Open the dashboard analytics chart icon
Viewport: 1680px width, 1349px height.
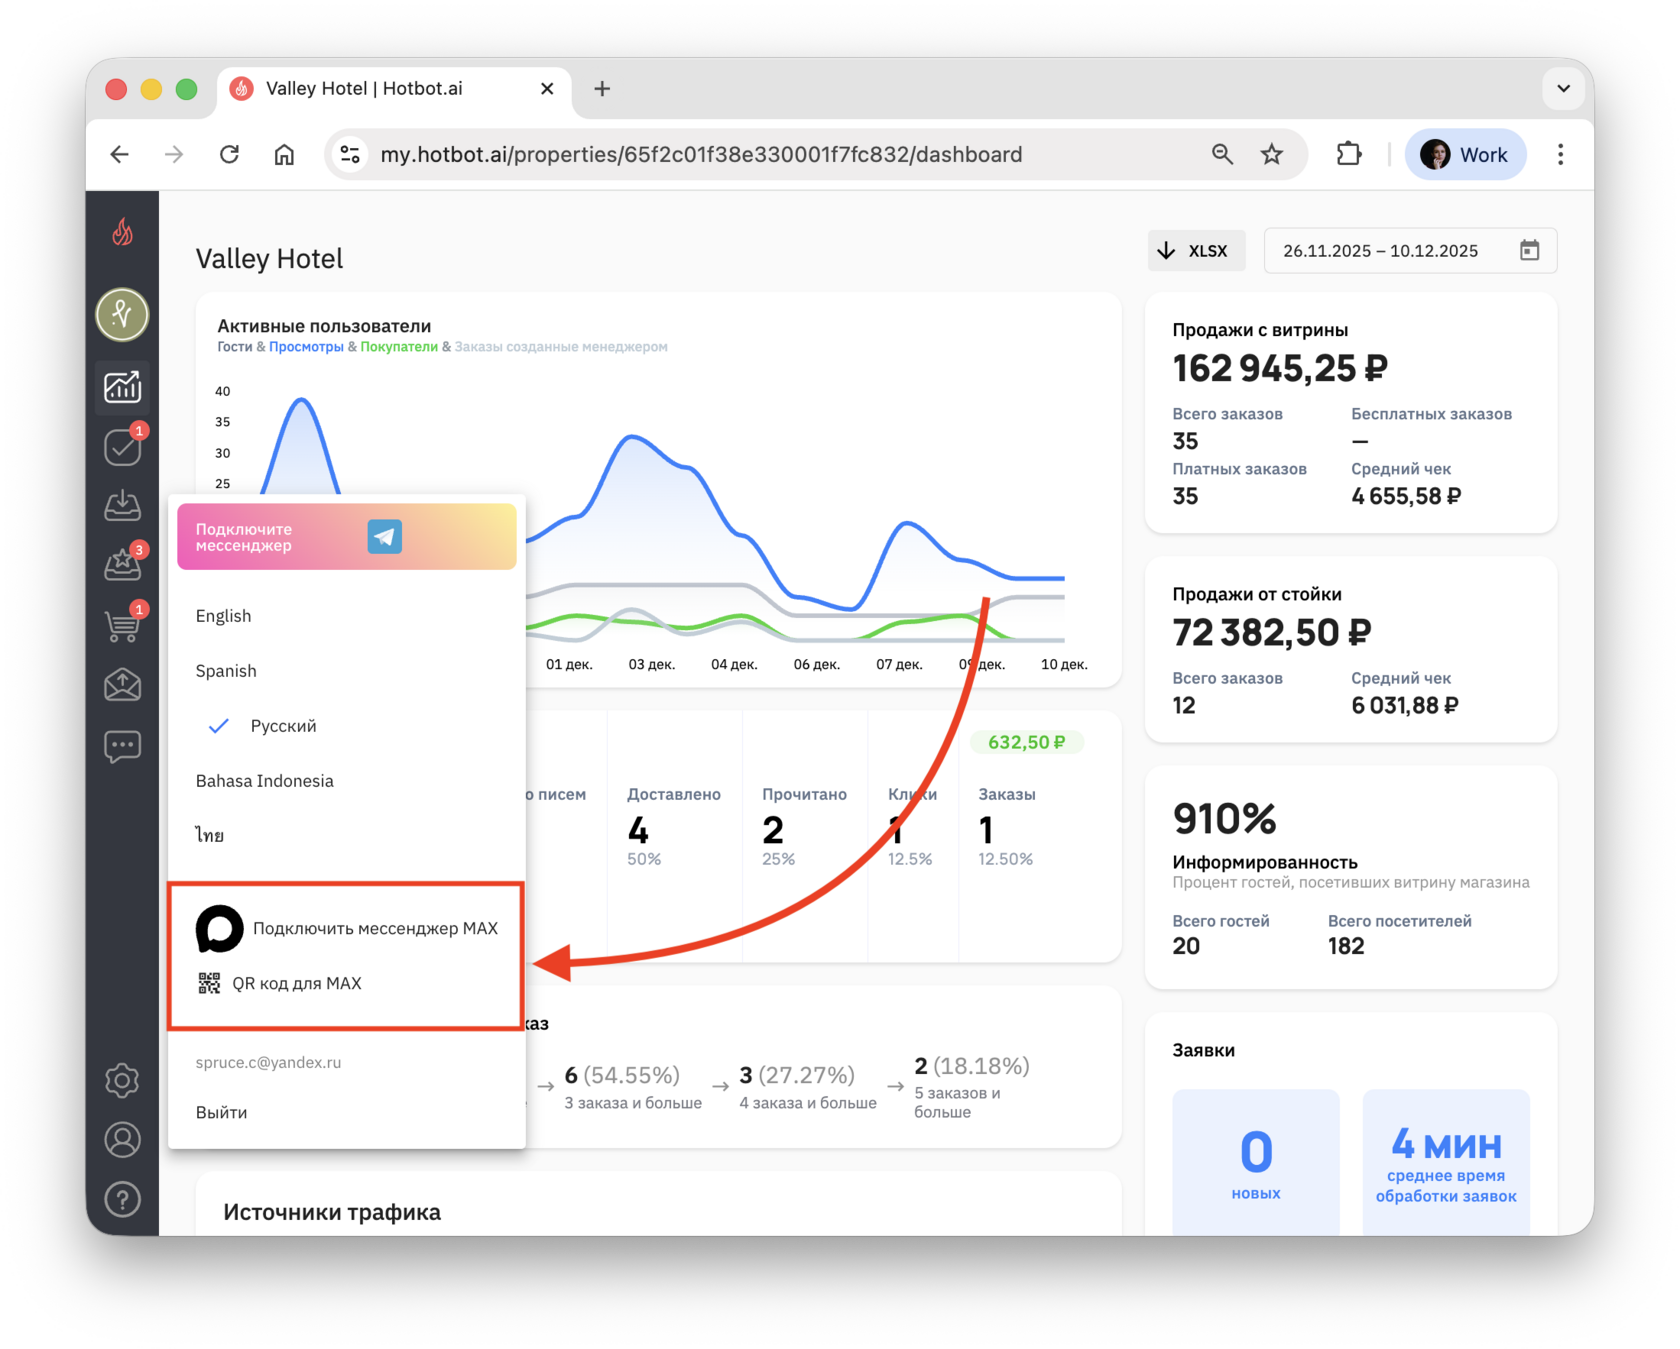pos(122,386)
